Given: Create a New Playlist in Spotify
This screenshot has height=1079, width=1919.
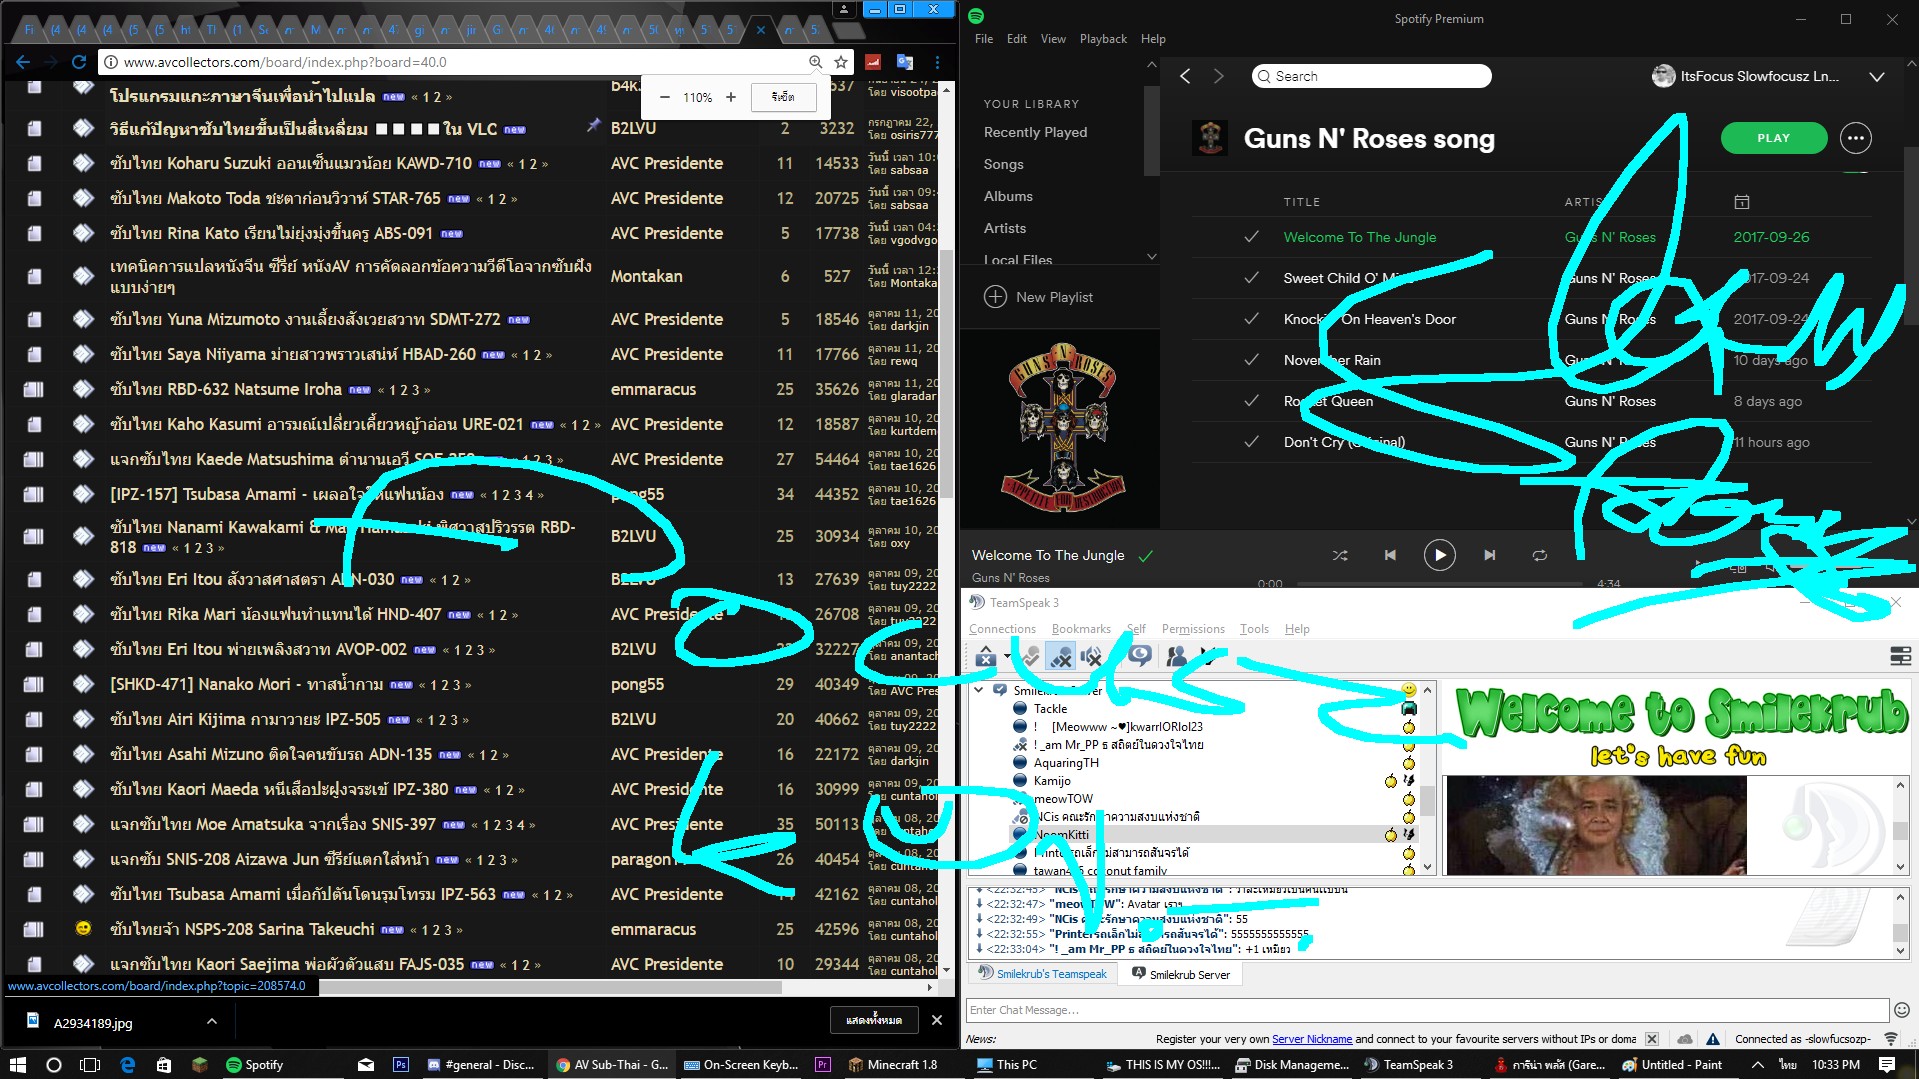Looking at the screenshot, I should (x=1039, y=297).
